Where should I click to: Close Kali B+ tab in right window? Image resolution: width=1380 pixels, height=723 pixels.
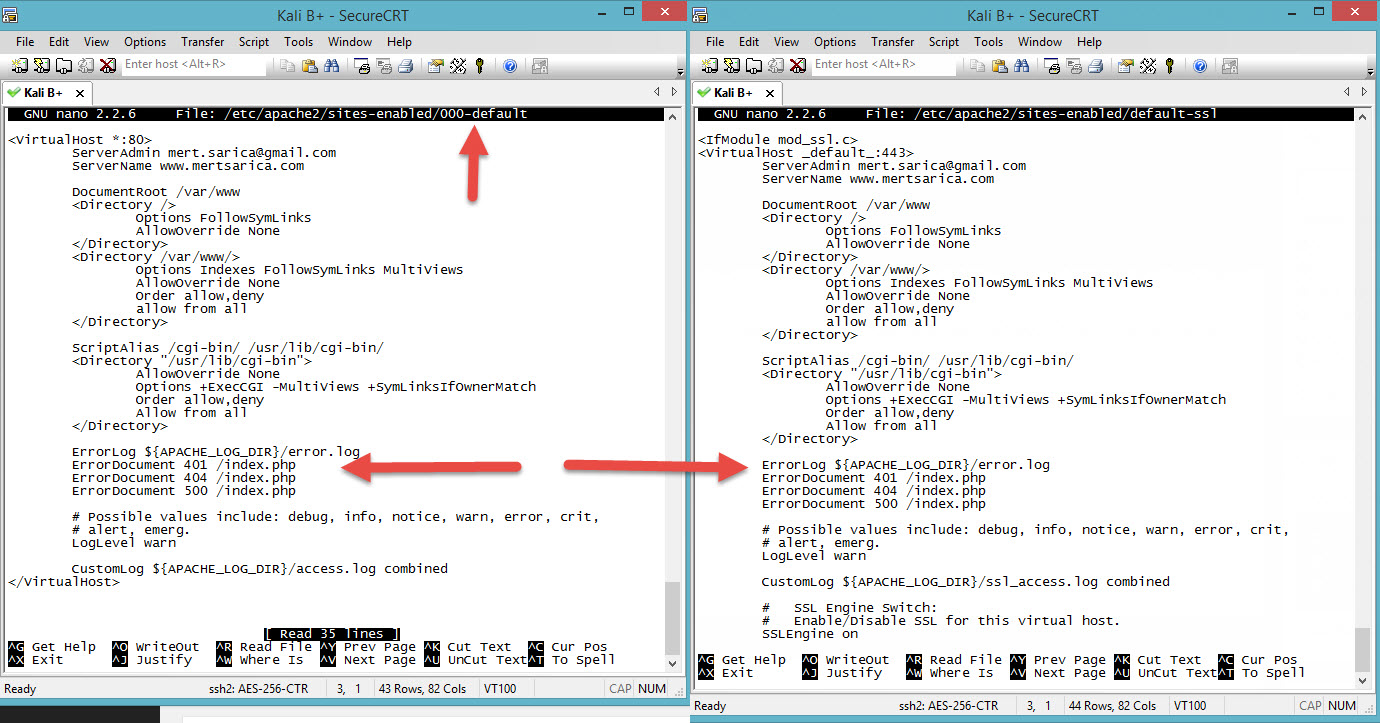[770, 93]
